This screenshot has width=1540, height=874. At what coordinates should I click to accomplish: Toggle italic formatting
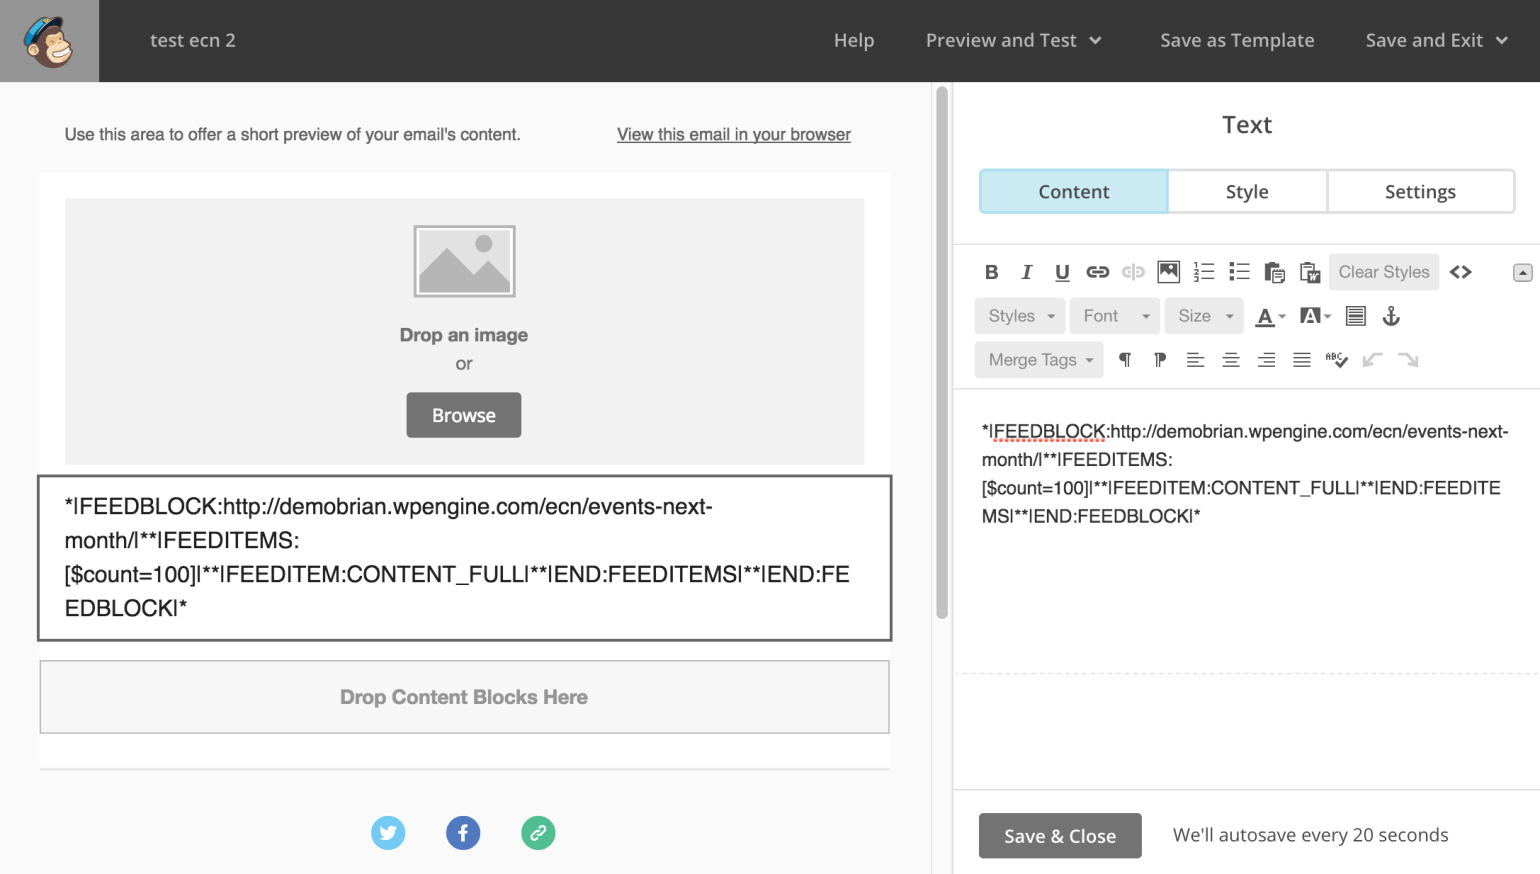(1026, 272)
